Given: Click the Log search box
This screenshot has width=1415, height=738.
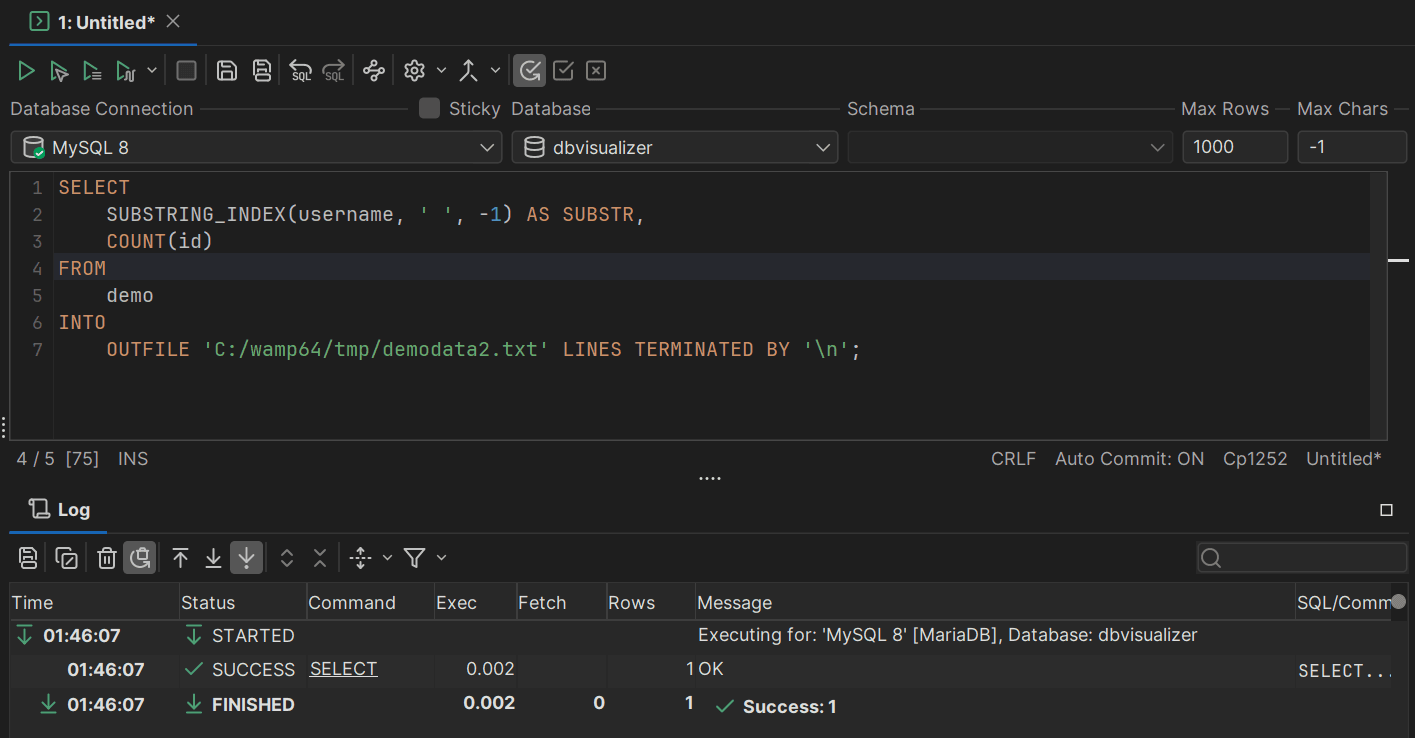Looking at the screenshot, I should 1300,557.
